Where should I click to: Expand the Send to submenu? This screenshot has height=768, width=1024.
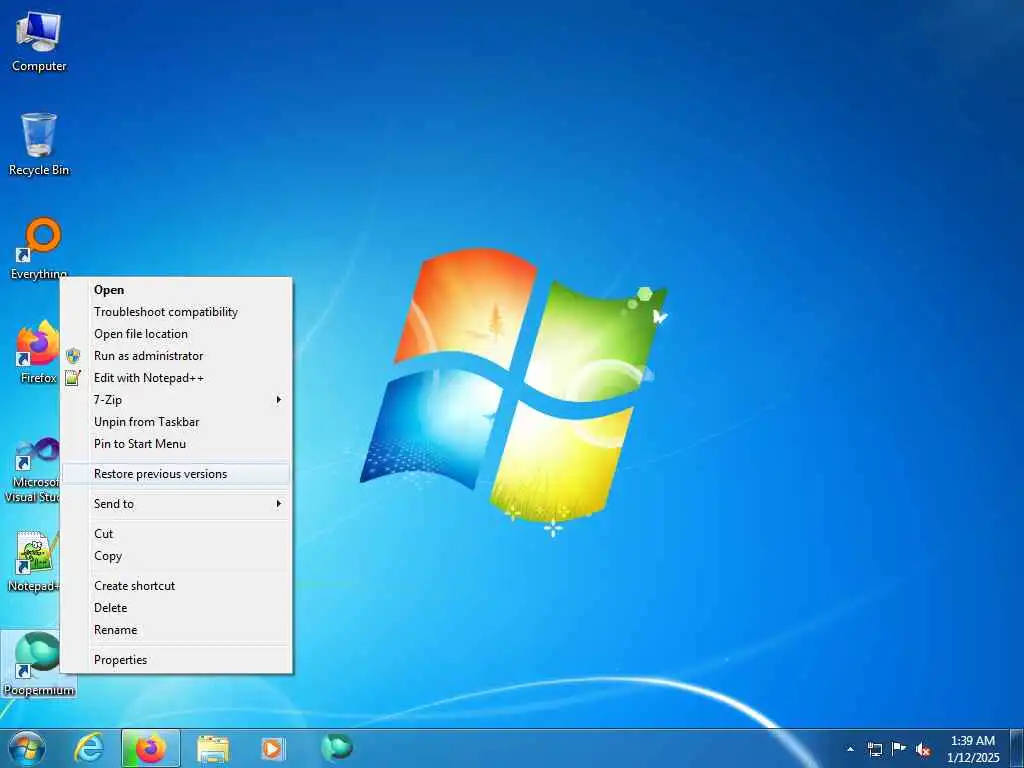175,504
